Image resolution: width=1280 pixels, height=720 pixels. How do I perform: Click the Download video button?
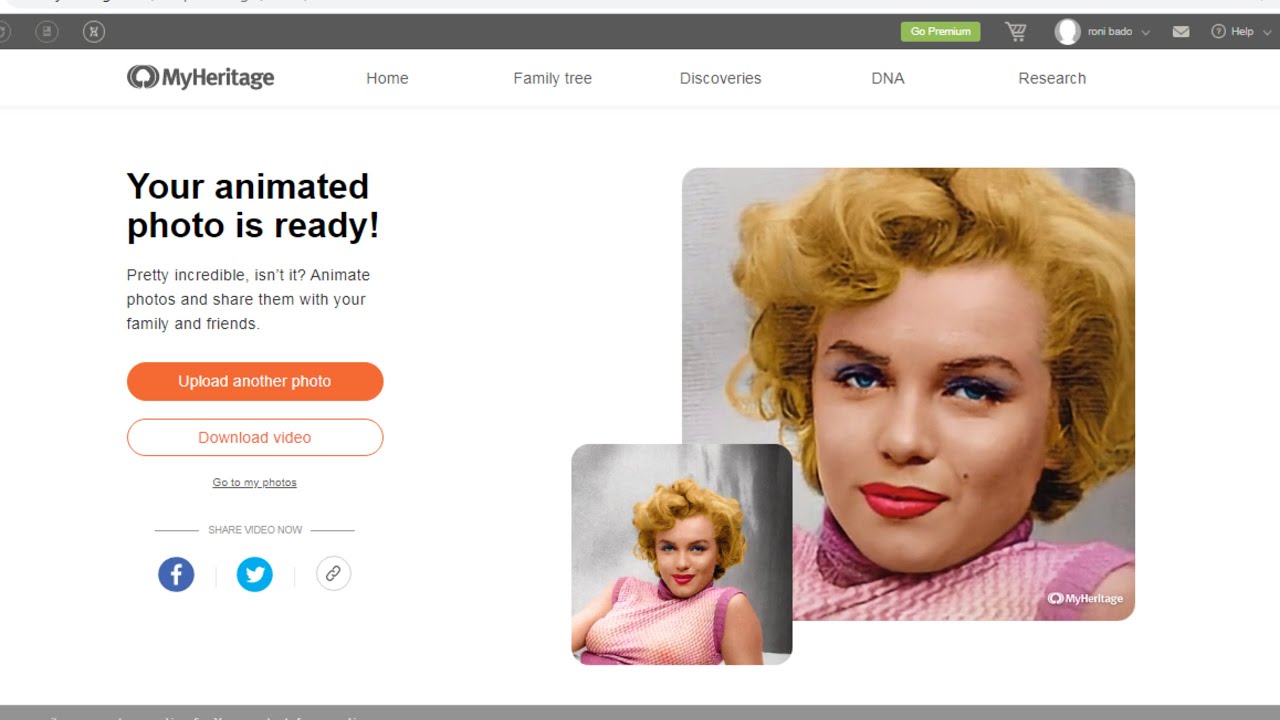point(255,437)
